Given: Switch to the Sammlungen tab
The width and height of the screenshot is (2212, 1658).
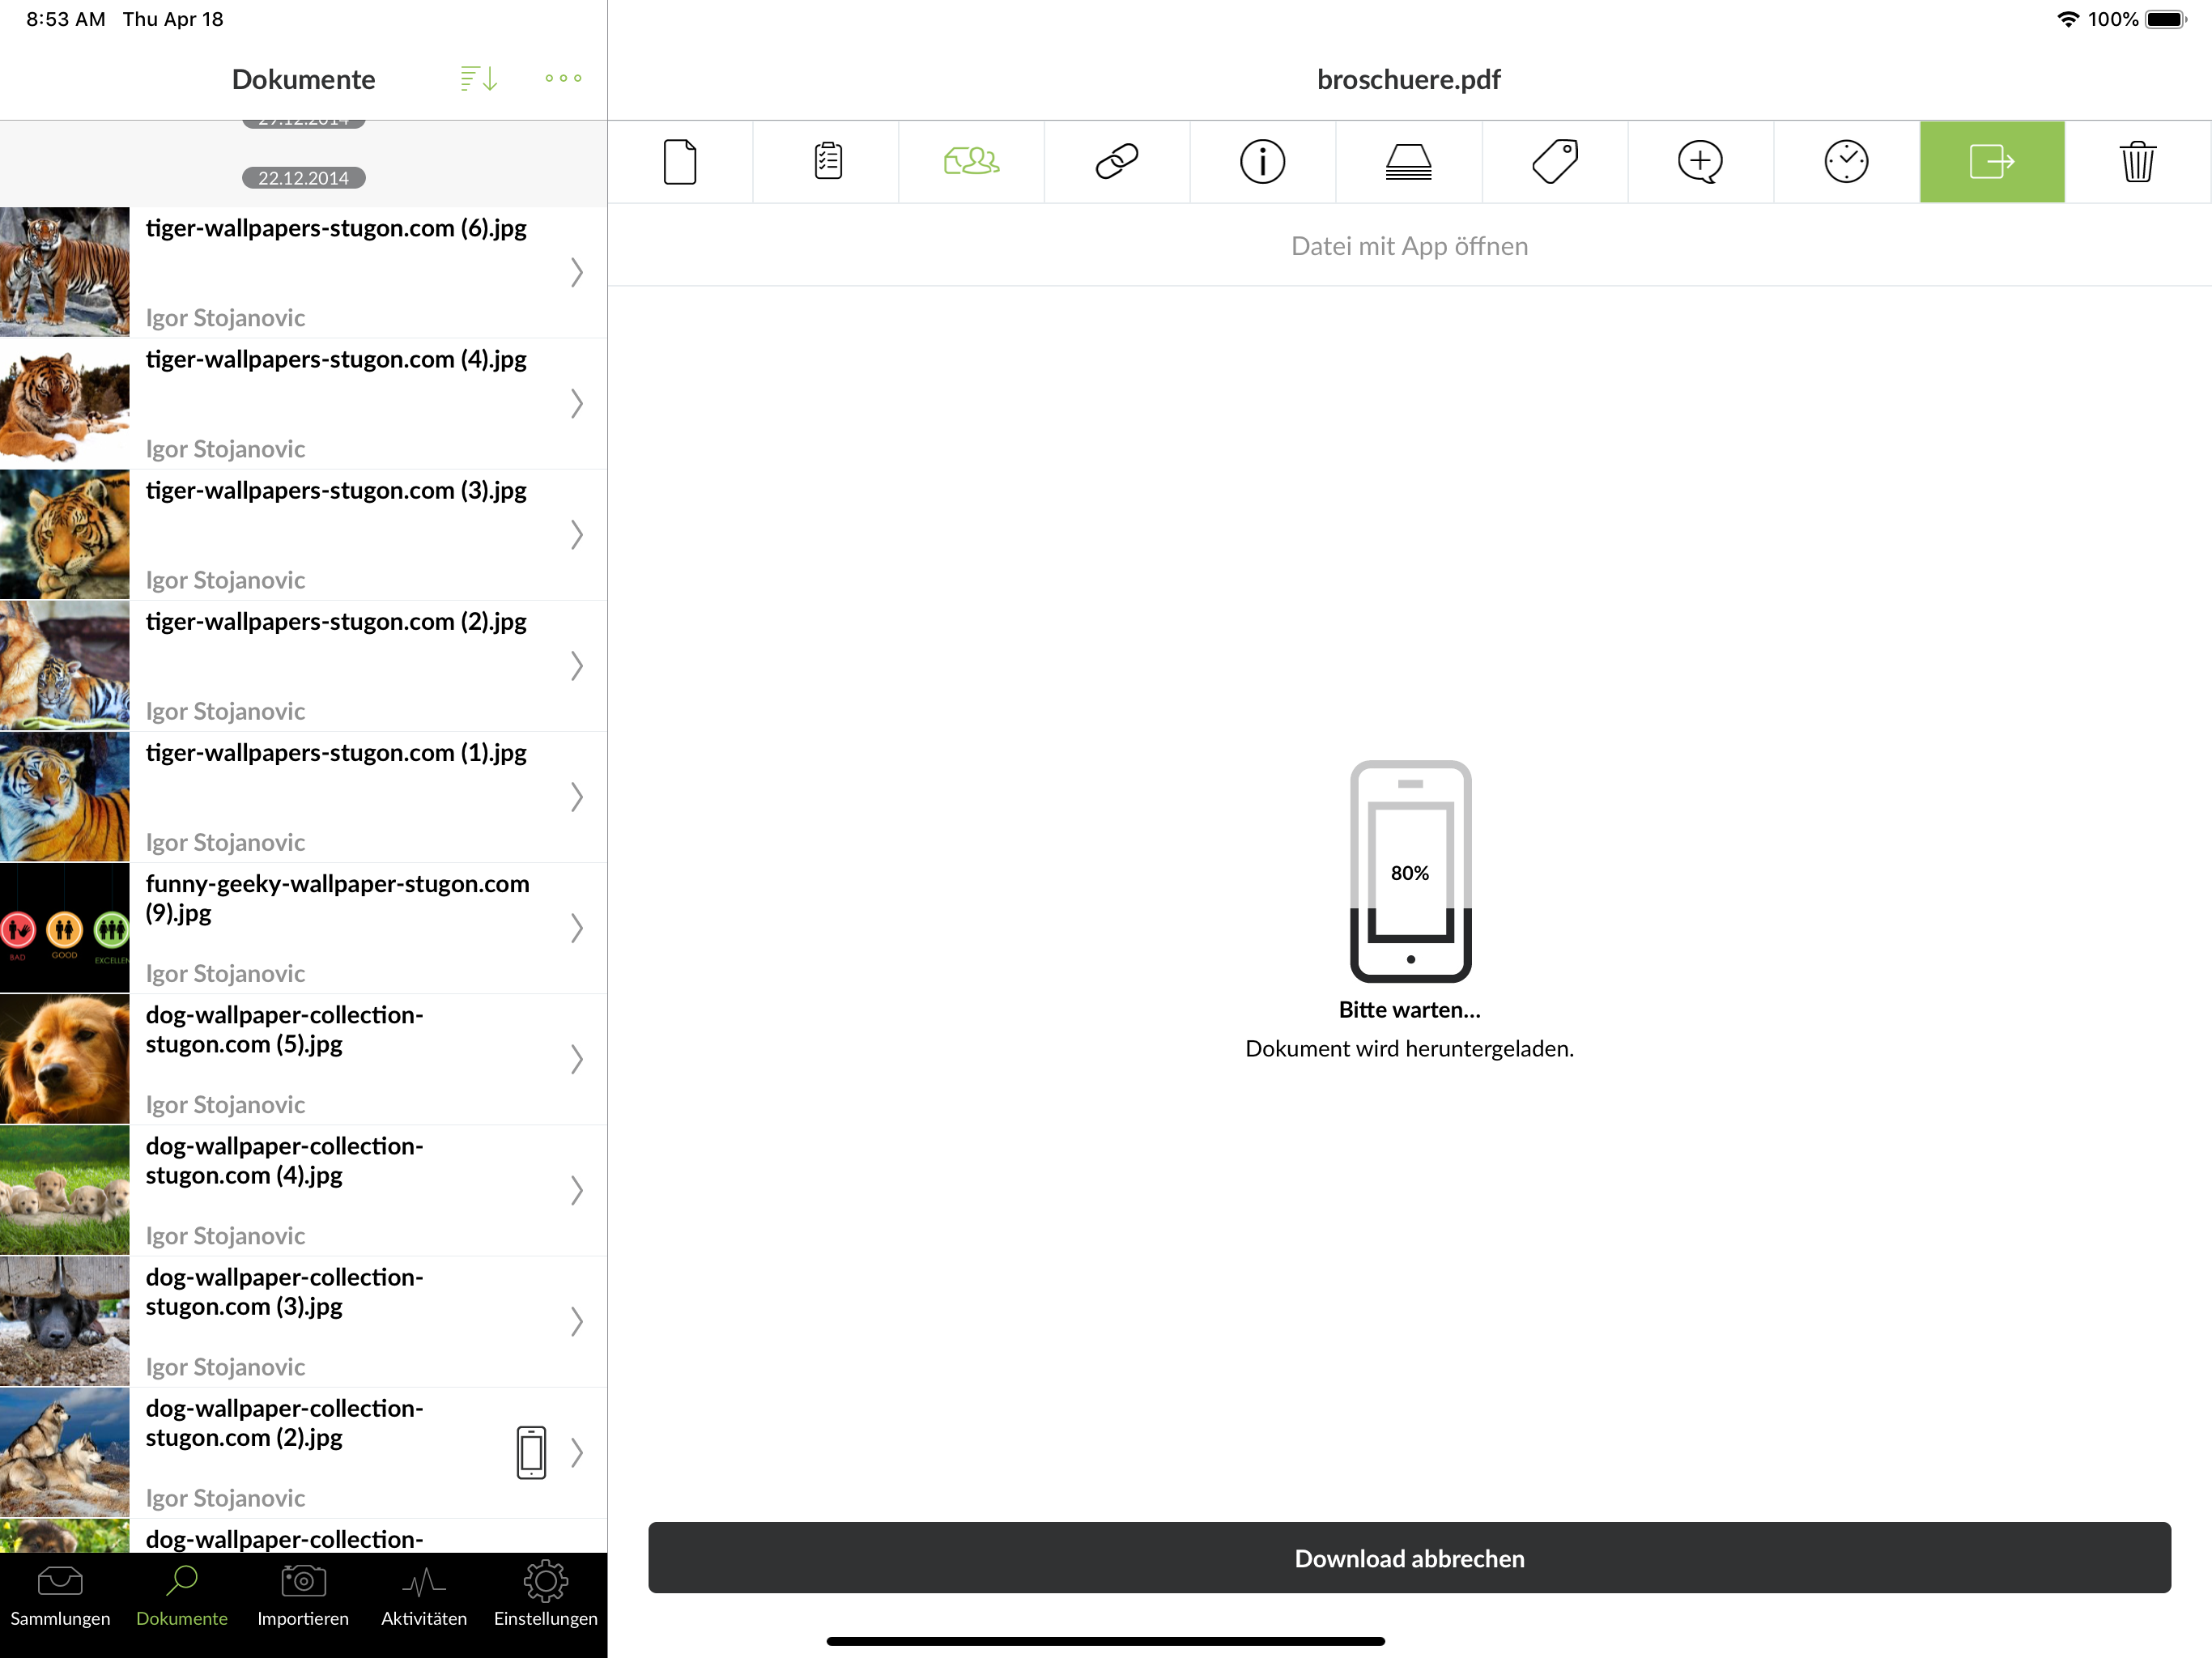Looking at the screenshot, I should 60,1598.
